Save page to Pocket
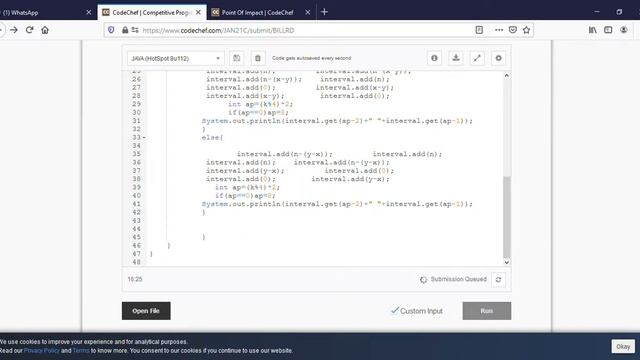The width and height of the screenshot is (640, 360). [513, 30]
